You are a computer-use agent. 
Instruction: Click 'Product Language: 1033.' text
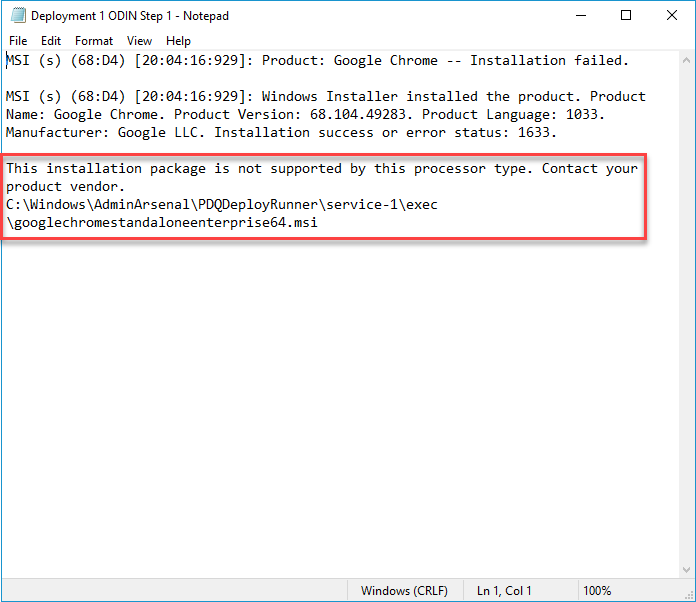[x=513, y=115]
